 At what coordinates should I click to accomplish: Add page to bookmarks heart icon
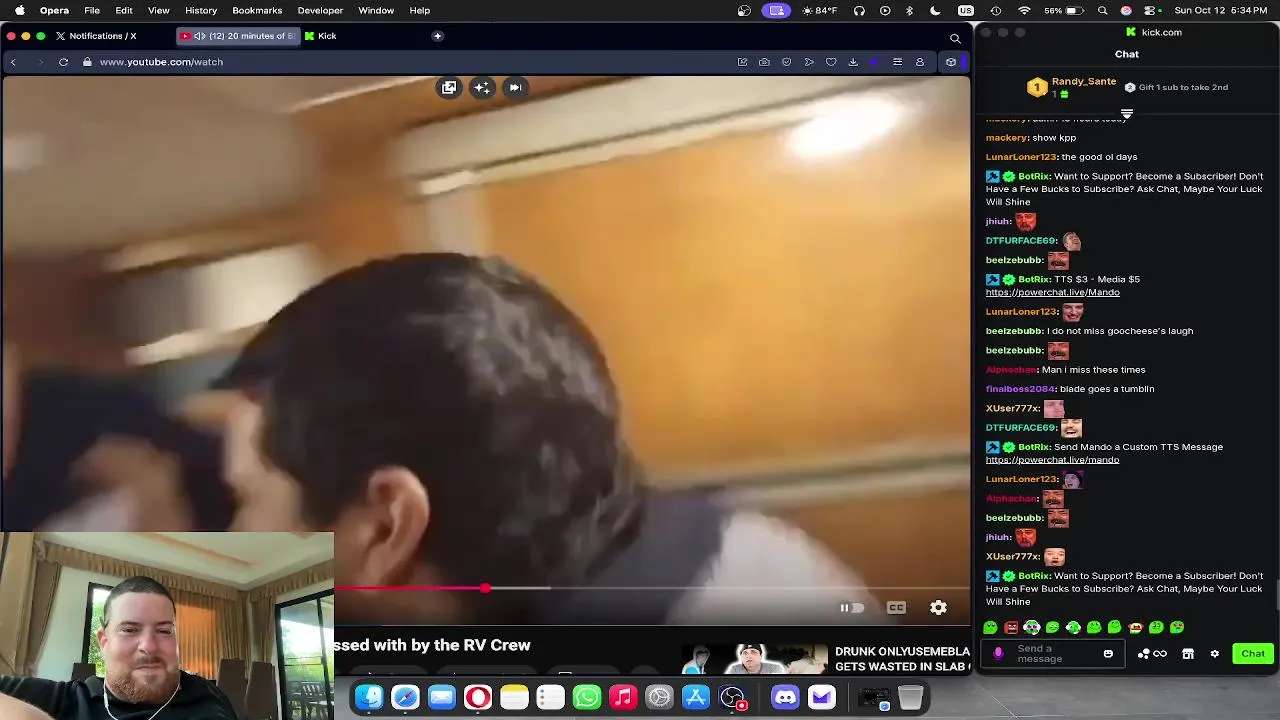click(x=831, y=62)
